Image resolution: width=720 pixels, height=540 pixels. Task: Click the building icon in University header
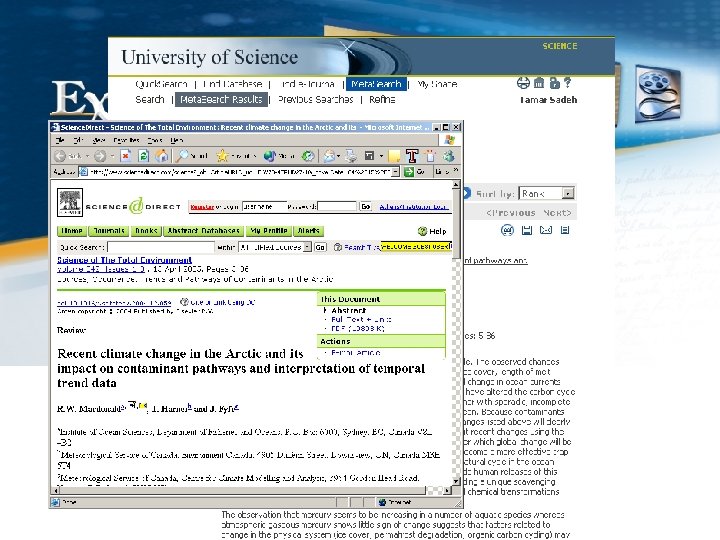coord(539,83)
